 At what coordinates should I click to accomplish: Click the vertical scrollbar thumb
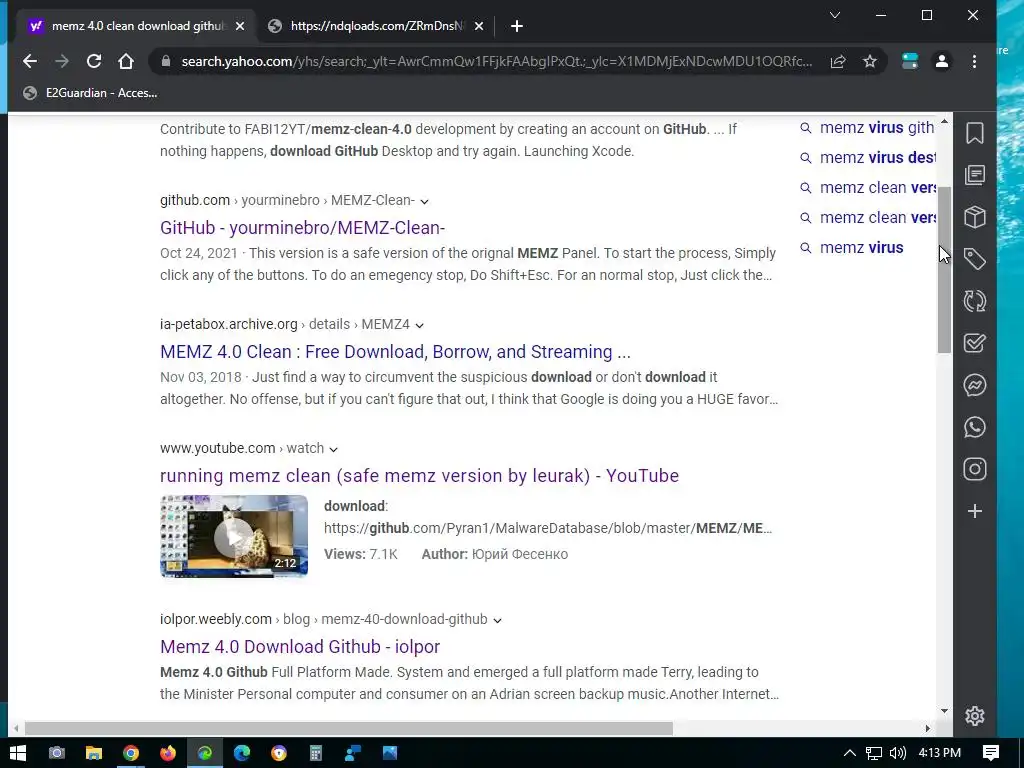(x=944, y=269)
